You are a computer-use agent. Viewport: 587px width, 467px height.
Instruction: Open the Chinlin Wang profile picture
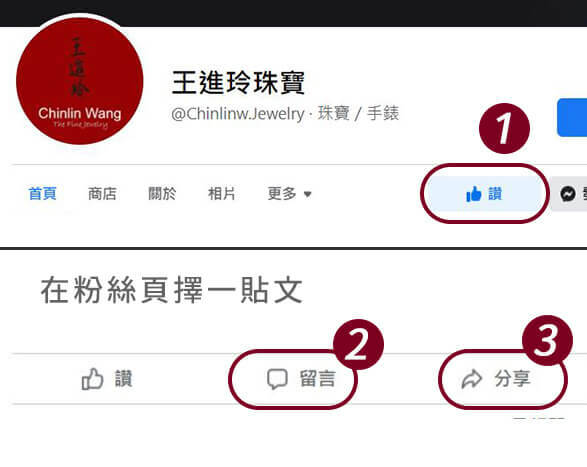pyautogui.click(x=80, y=81)
